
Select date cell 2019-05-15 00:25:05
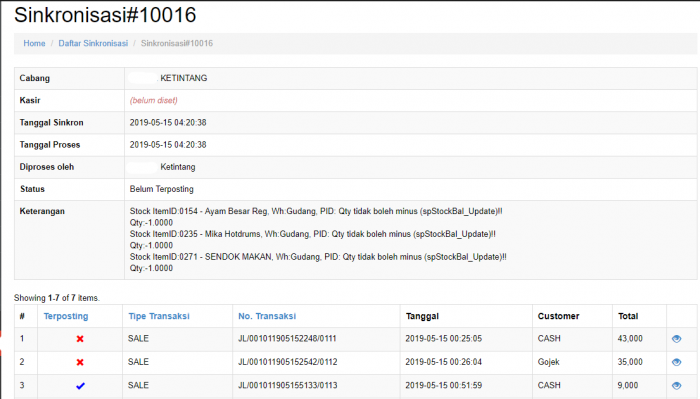[x=444, y=339]
